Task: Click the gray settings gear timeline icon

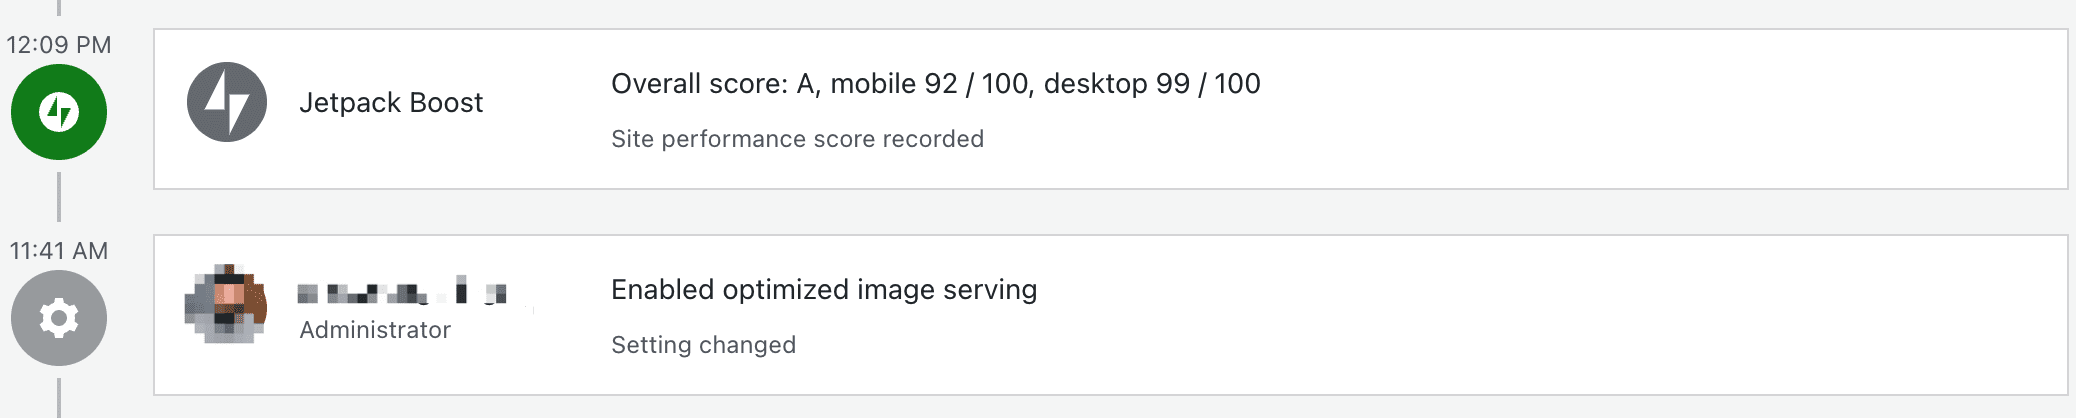Action: (x=59, y=318)
